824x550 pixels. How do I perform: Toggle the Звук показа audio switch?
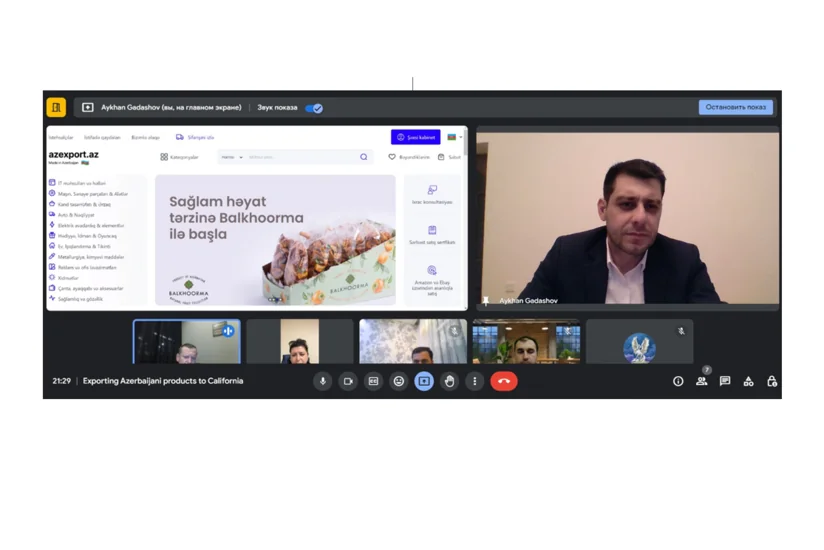(x=314, y=108)
